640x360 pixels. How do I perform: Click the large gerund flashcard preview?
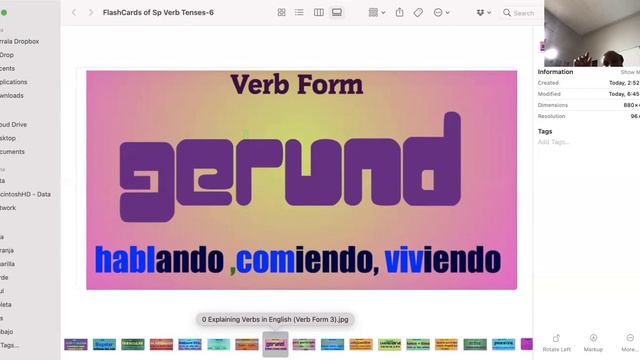[301, 180]
